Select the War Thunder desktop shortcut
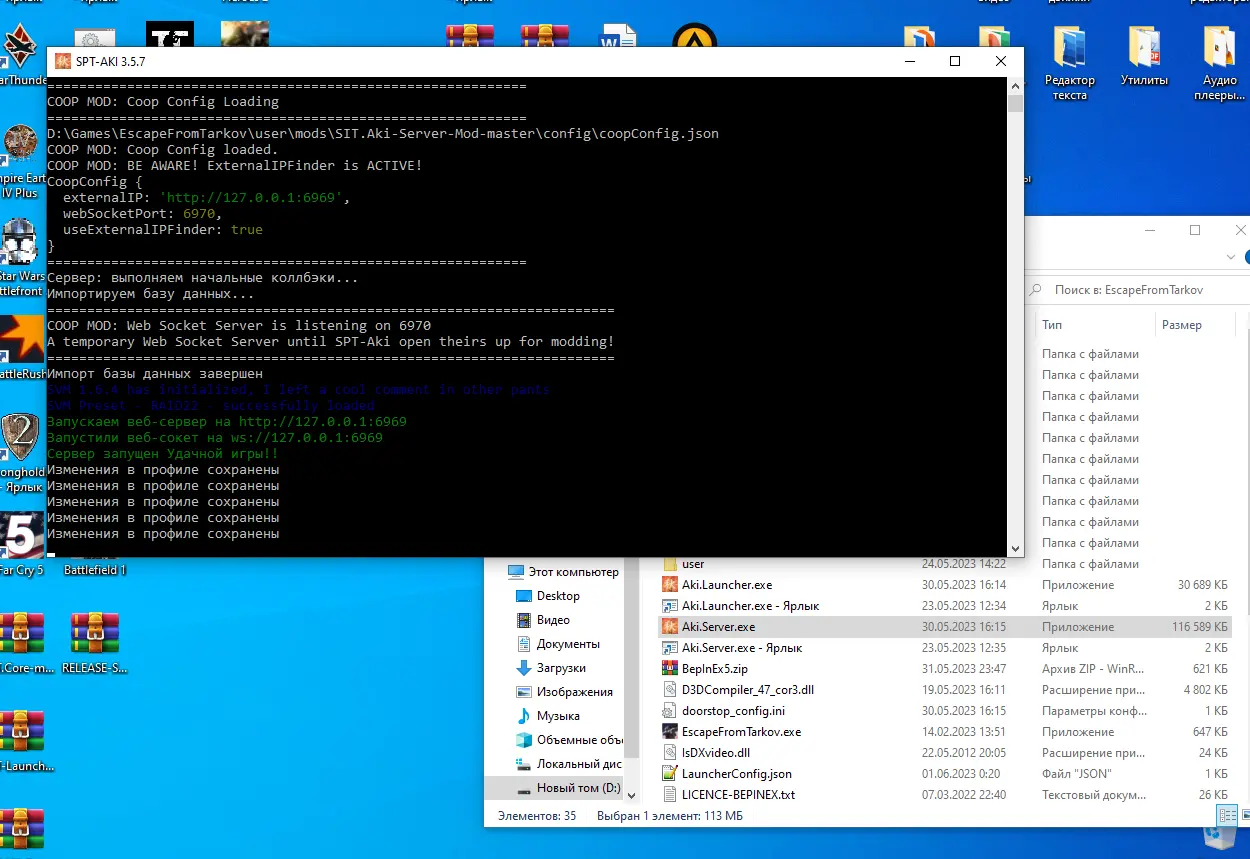 (20, 55)
